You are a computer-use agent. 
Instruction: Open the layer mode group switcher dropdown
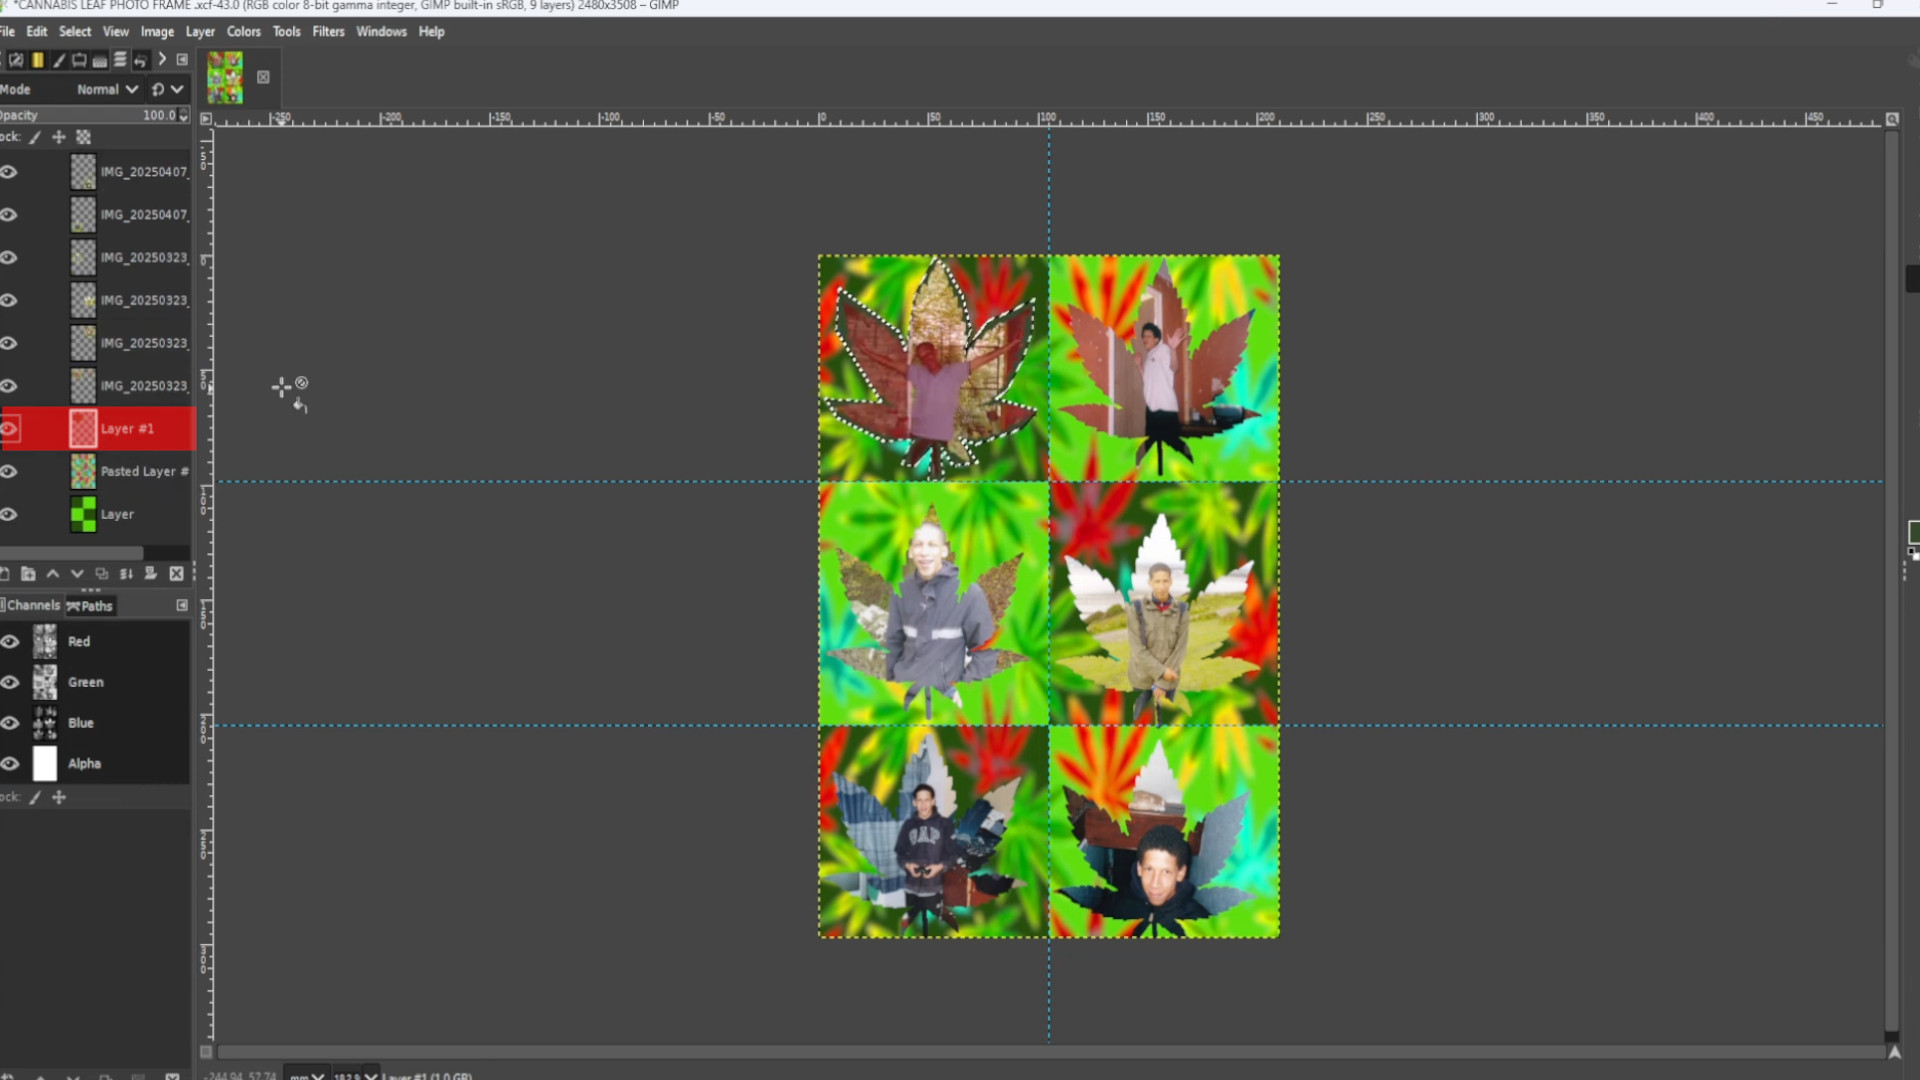point(167,89)
